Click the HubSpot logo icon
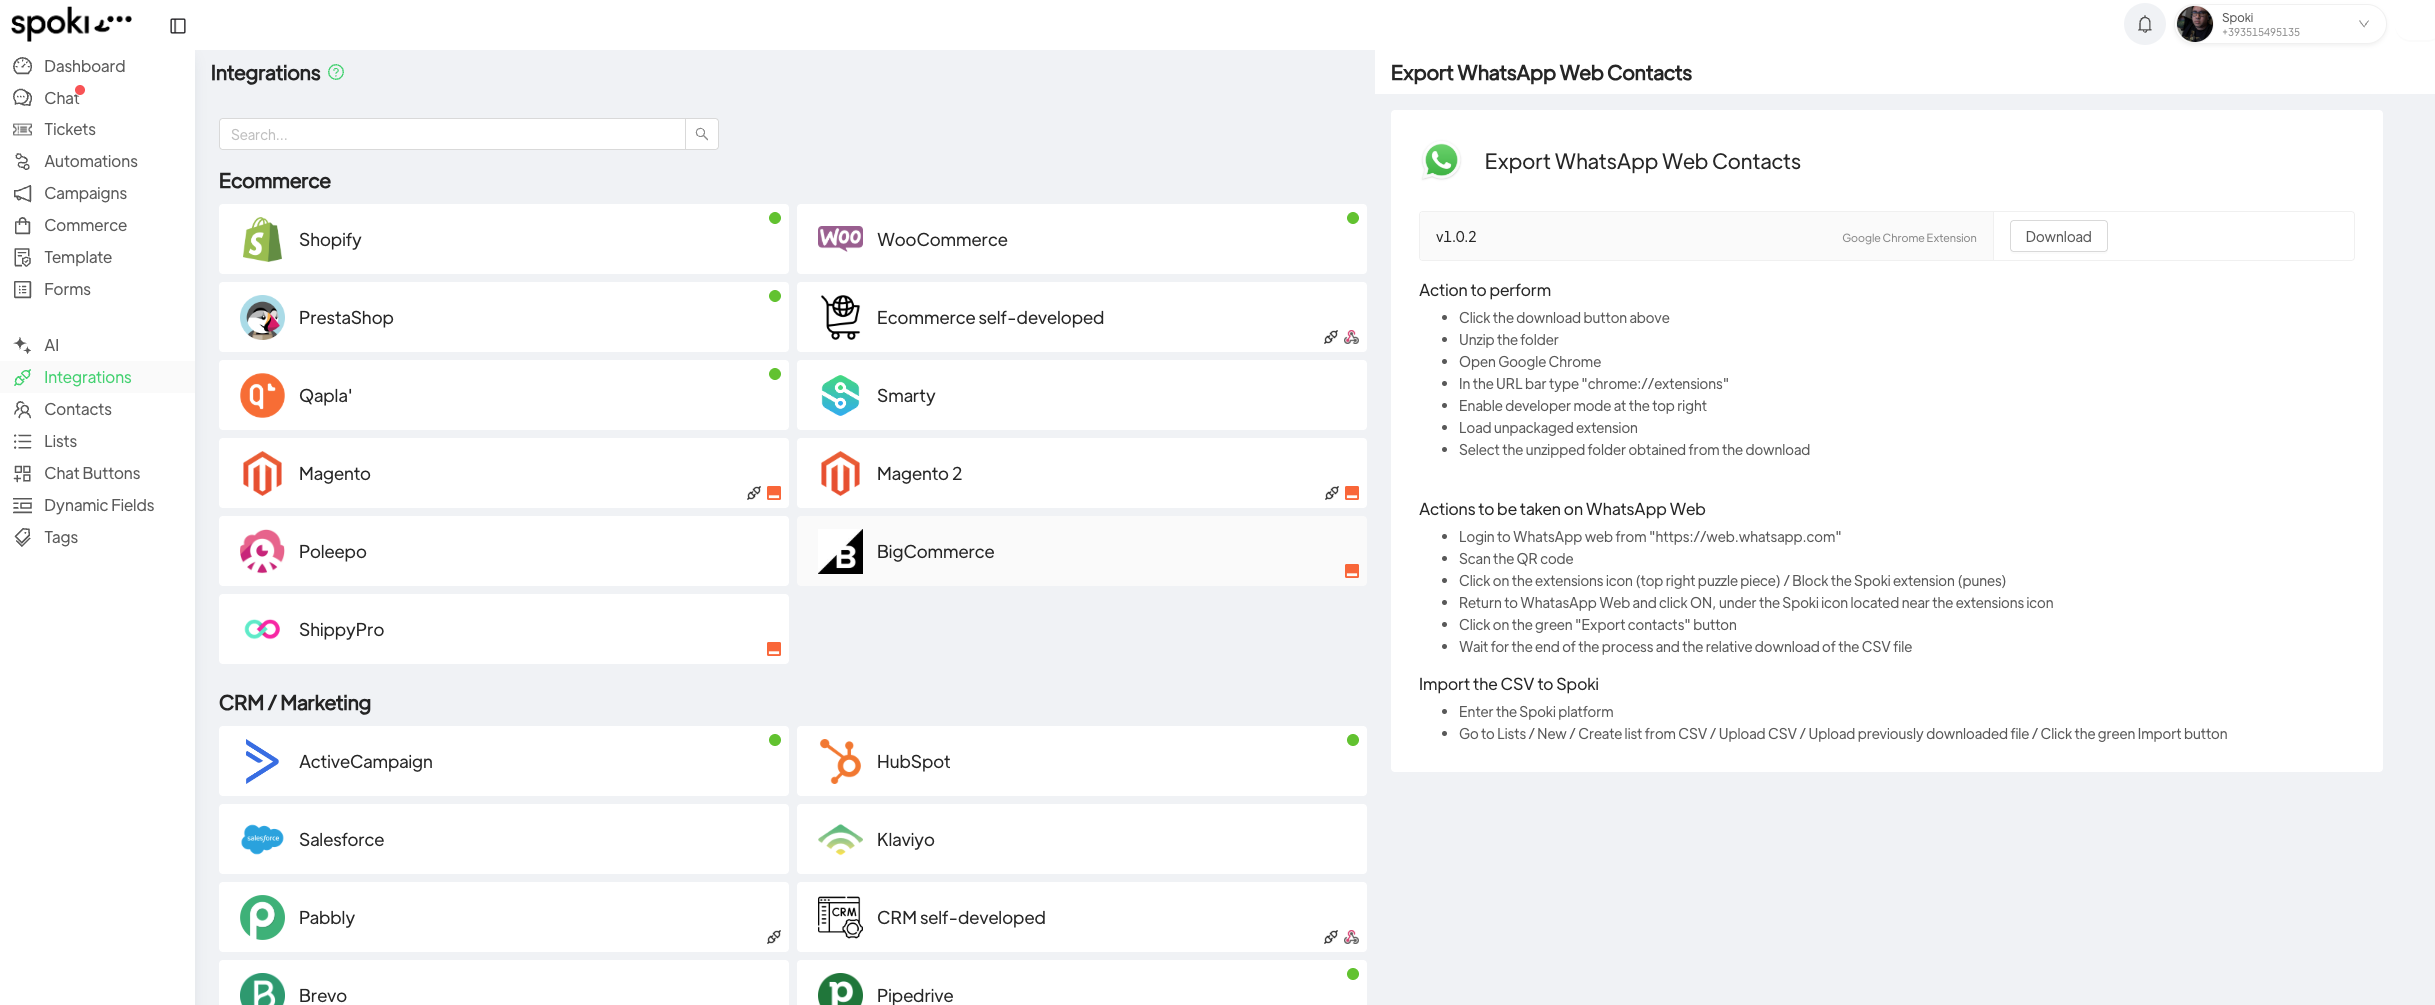The width and height of the screenshot is (2435, 1005). pos(840,761)
